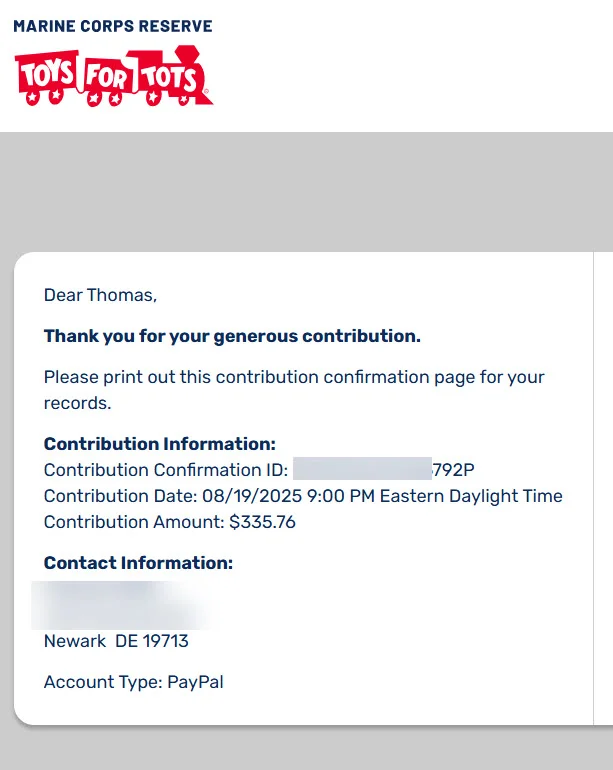Click the redacted confirmation ID box

coord(361,470)
